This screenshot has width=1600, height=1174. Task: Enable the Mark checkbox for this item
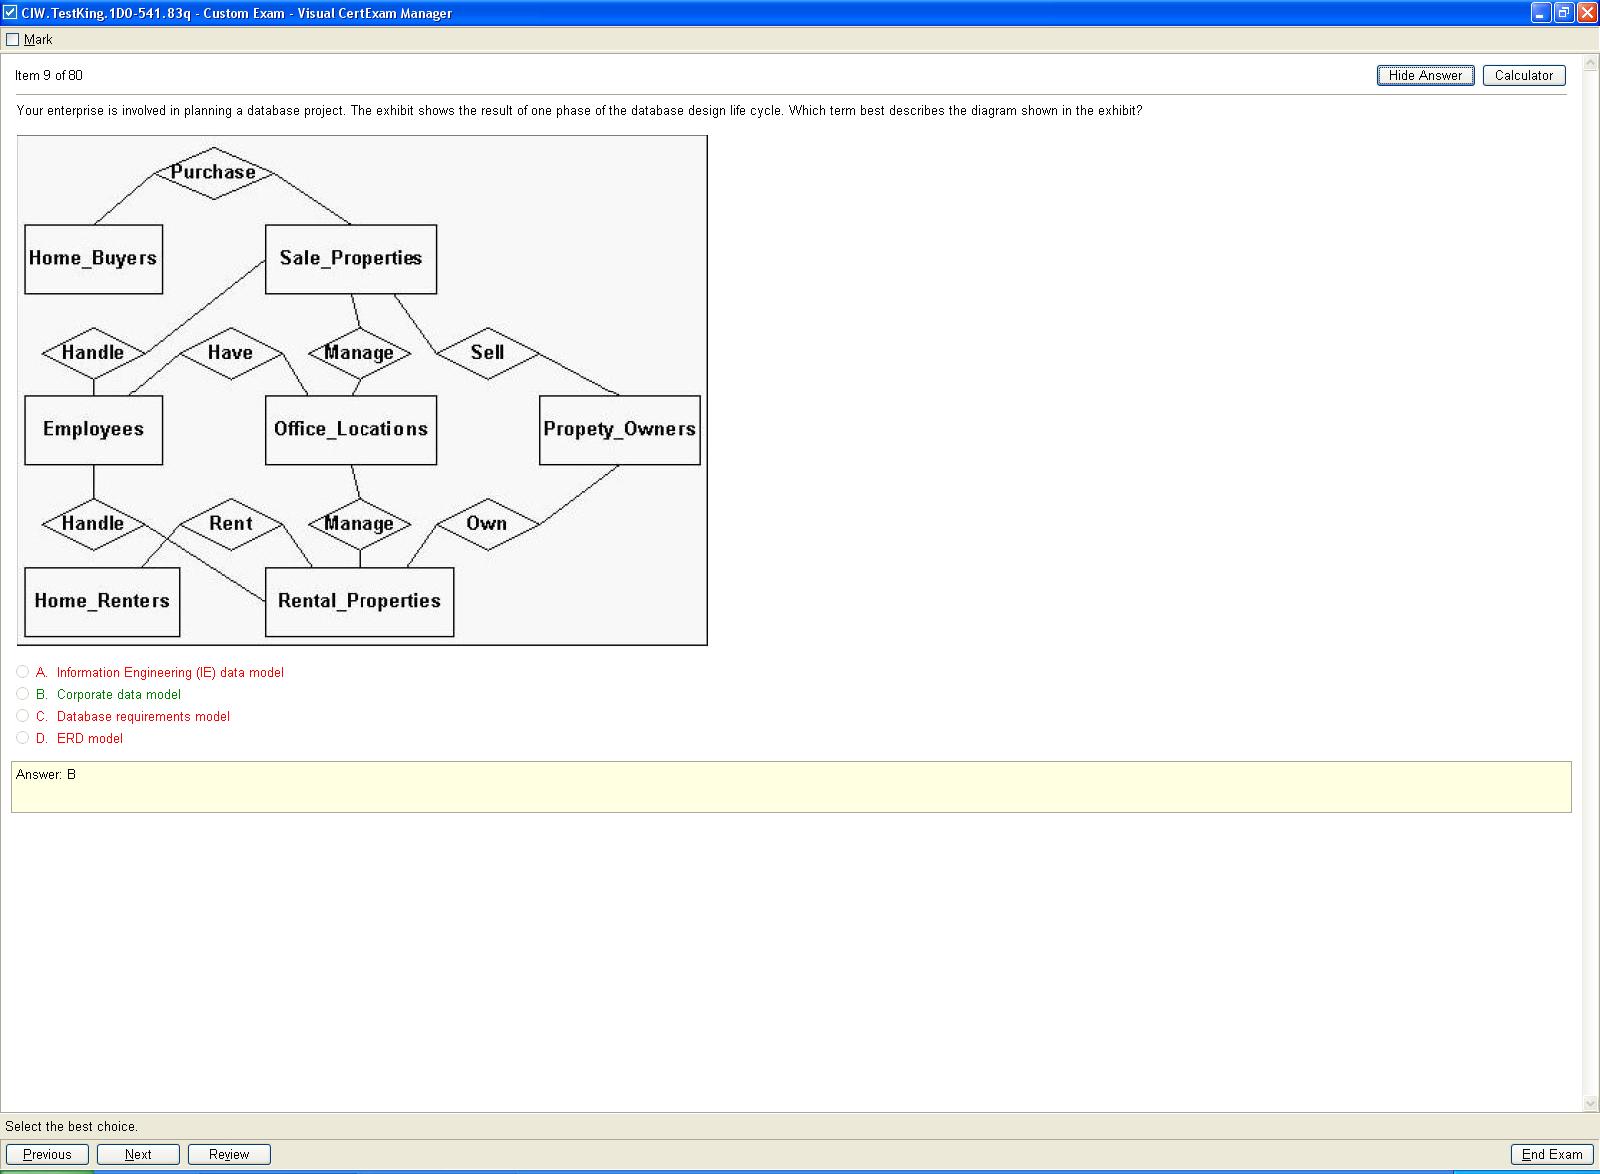pos(13,40)
